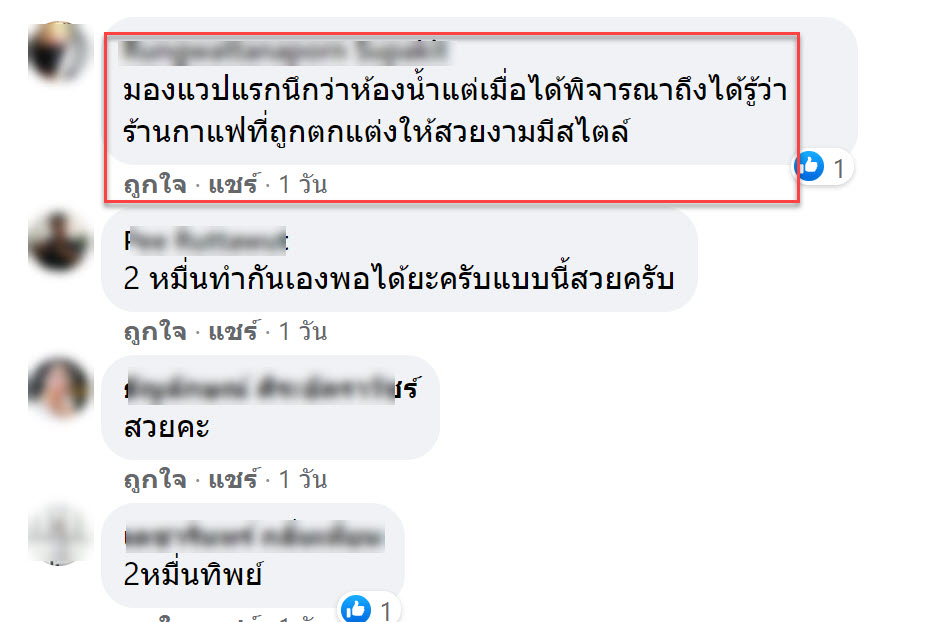Click the like reaction icon on the 2หมื่นทิพย์ comment
Viewport: 934px width, 622px height.
pyautogui.click(x=356, y=608)
